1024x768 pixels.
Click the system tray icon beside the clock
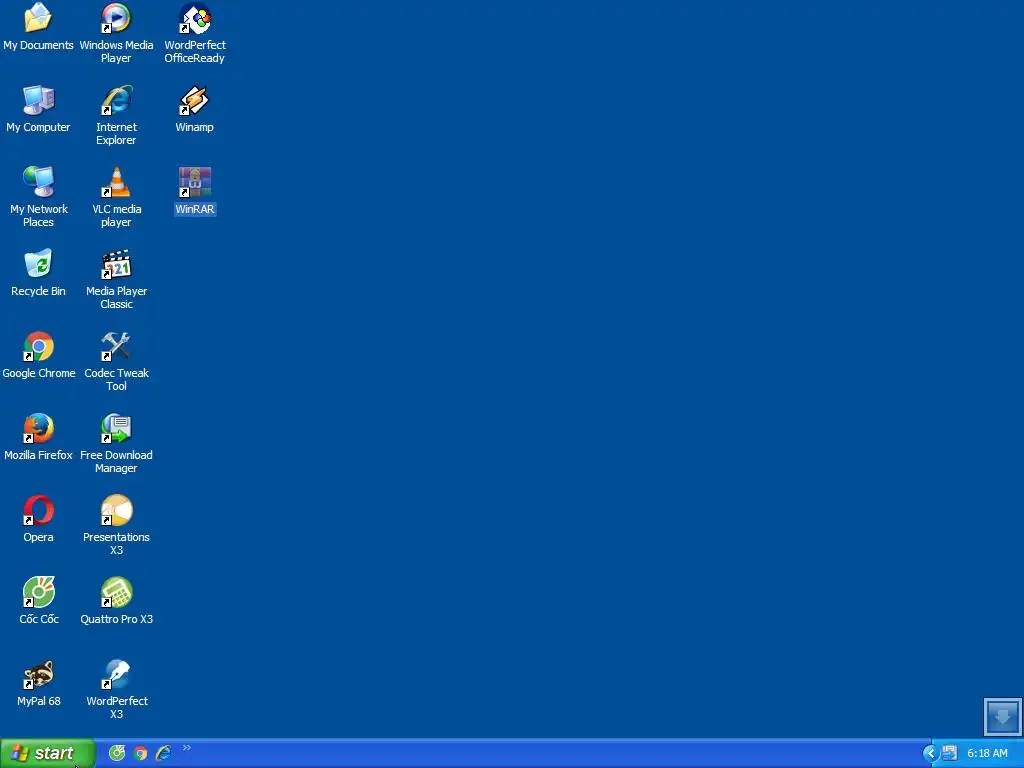click(x=950, y=754)
